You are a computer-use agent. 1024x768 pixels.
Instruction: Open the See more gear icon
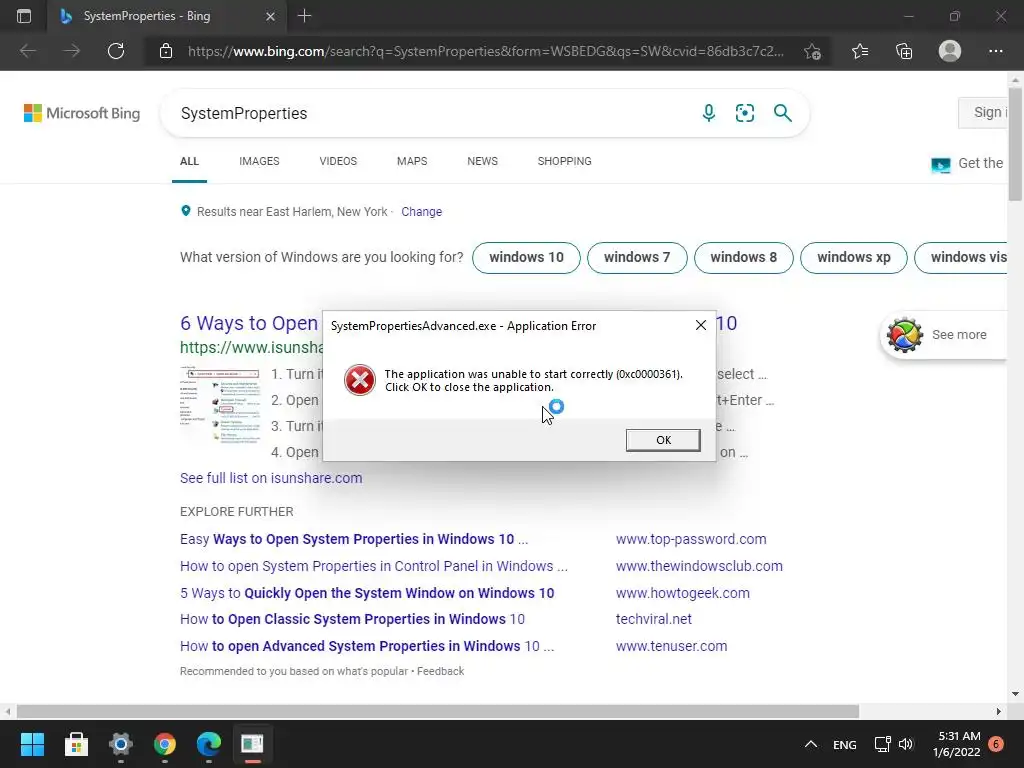904,335
